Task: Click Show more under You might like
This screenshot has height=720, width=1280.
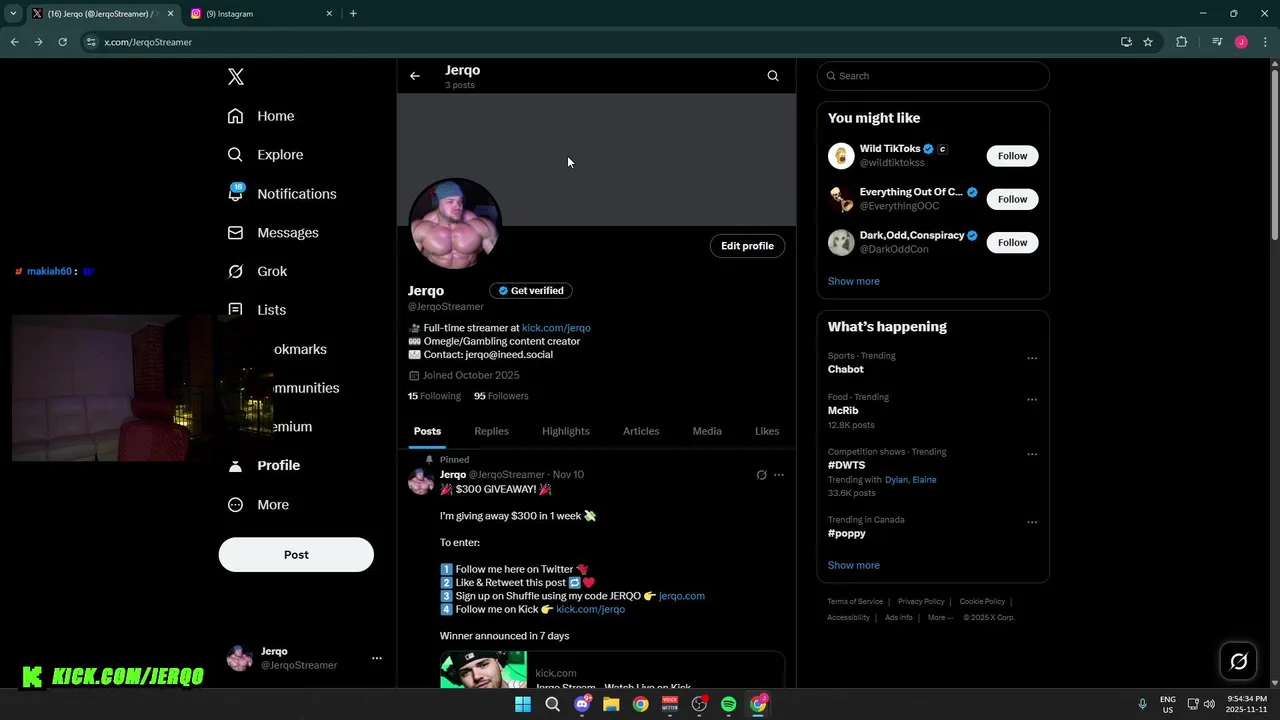Action: point(854,281)
